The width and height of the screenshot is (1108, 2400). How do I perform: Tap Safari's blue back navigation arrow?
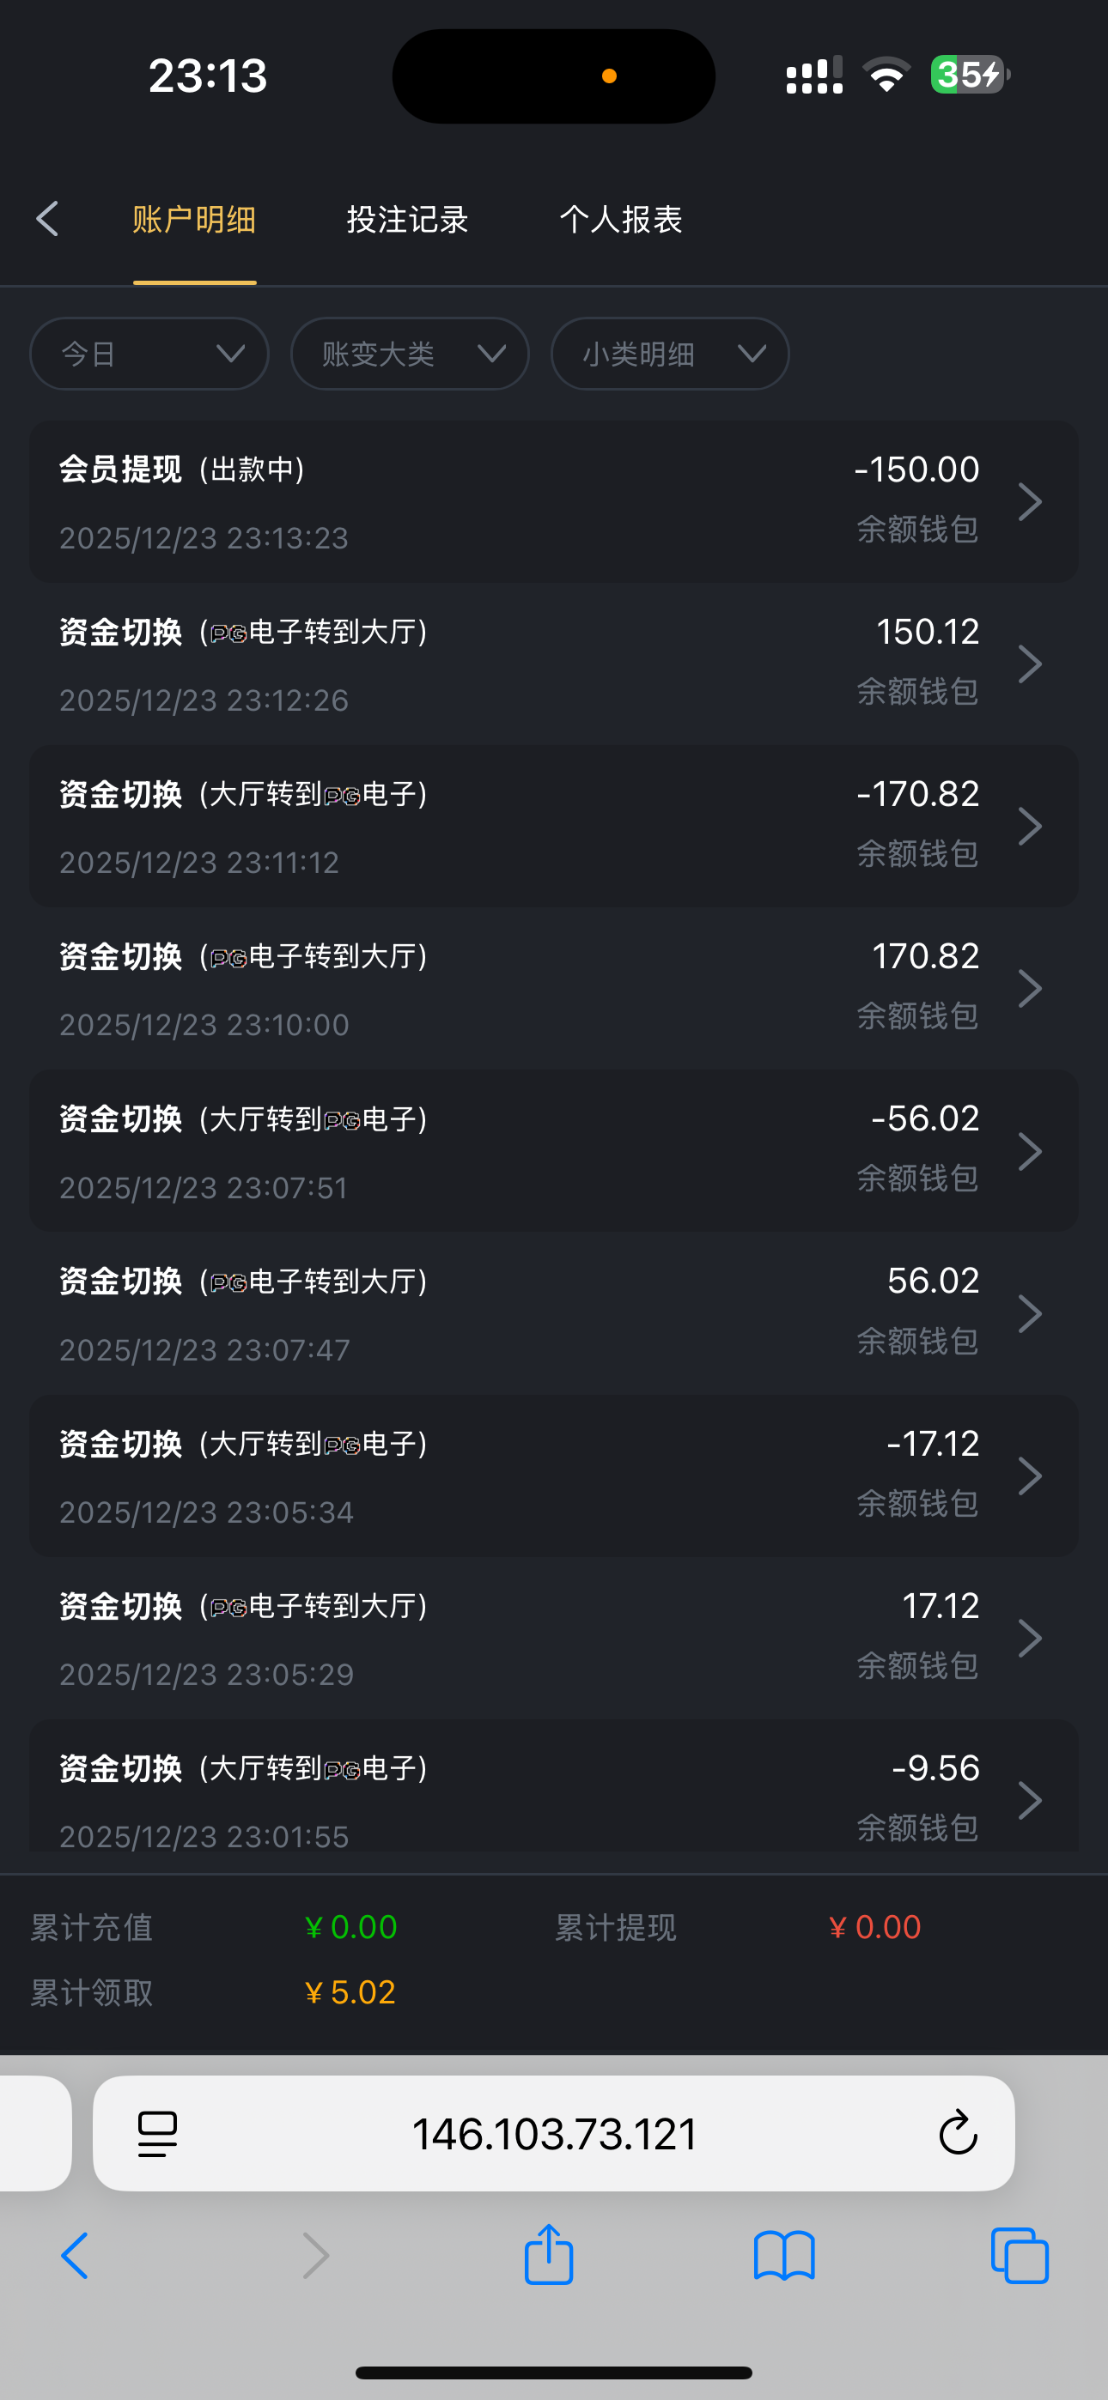pyautogui.click(x=76, y=2256)
